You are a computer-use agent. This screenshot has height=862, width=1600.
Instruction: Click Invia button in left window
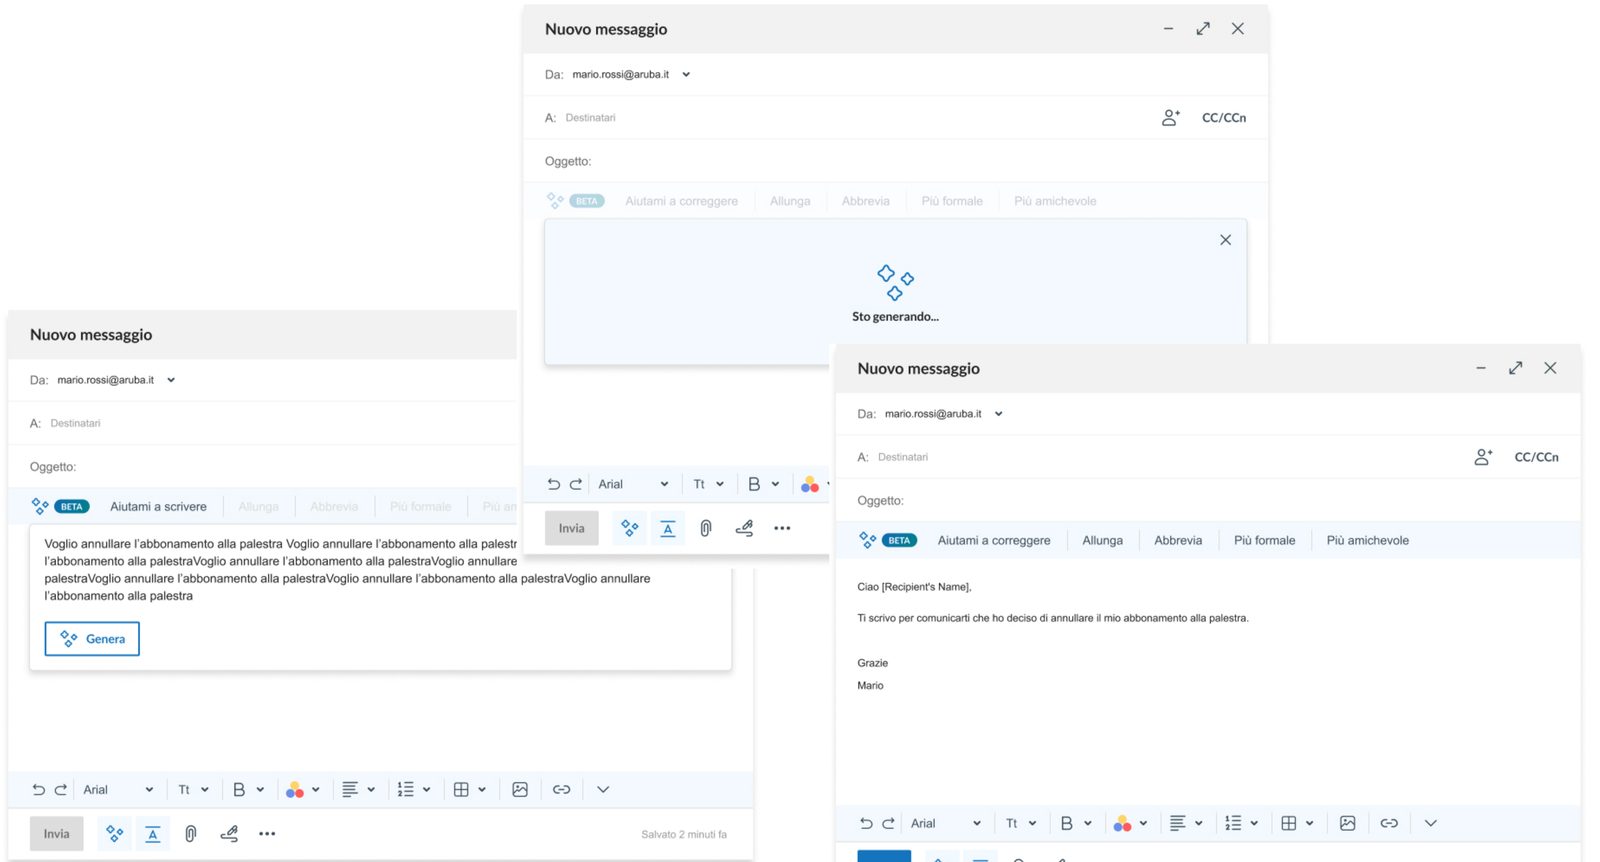[x=57, y=834]
